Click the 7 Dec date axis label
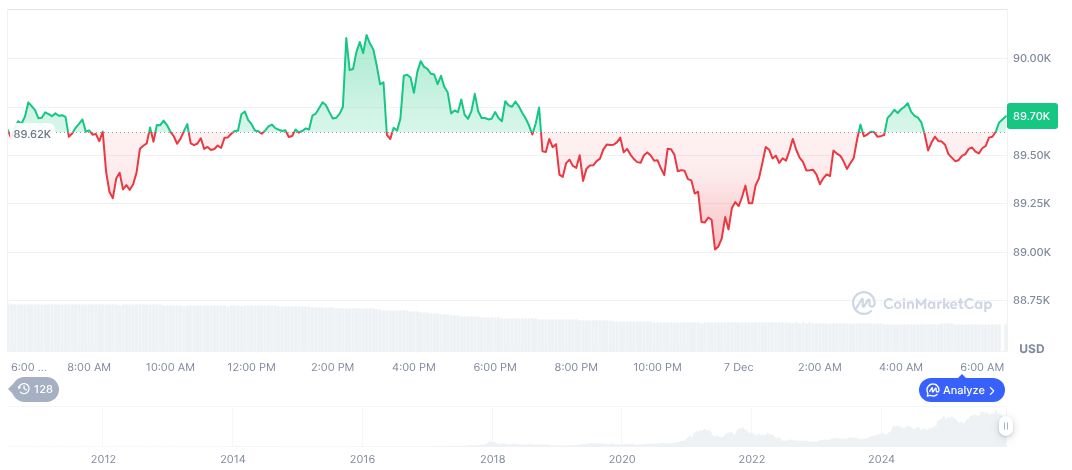This screenshot has height=470, width=1072. pyautogui.click(x=738, y=367)
